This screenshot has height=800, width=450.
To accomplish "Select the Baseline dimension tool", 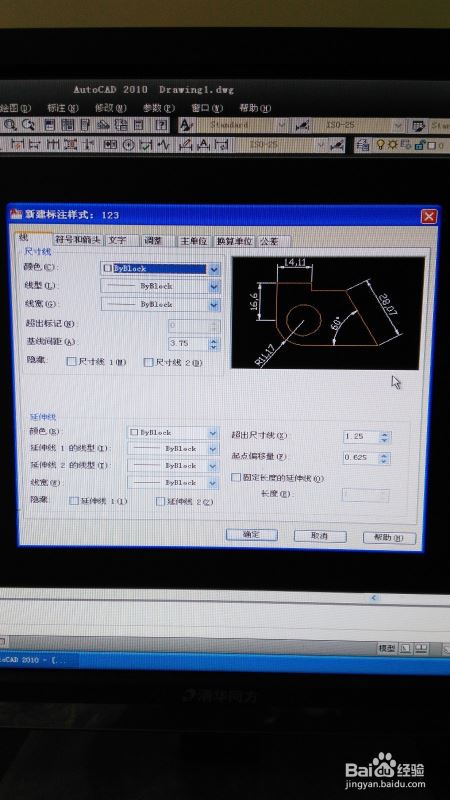I will pyautogui.click(x=34, y=145).
